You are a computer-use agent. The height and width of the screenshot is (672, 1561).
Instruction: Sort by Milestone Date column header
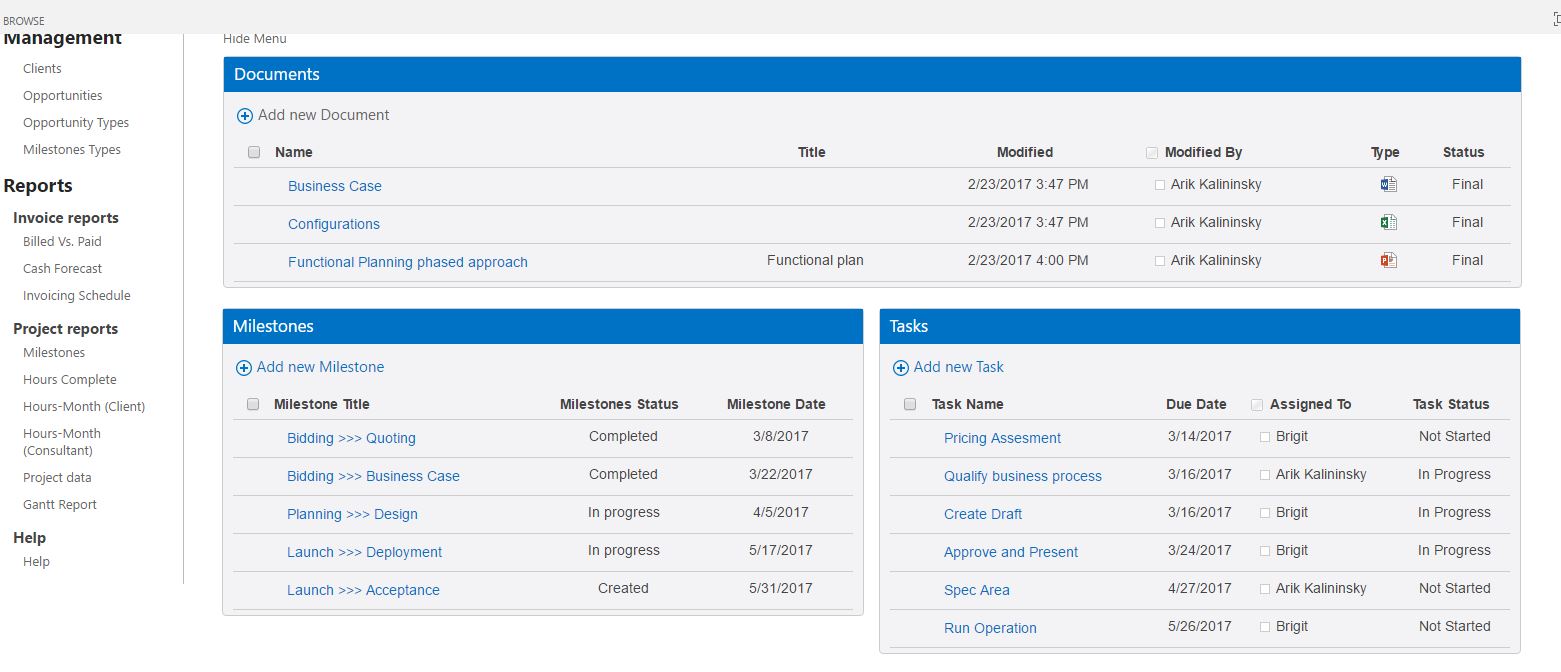pos(776,404)
